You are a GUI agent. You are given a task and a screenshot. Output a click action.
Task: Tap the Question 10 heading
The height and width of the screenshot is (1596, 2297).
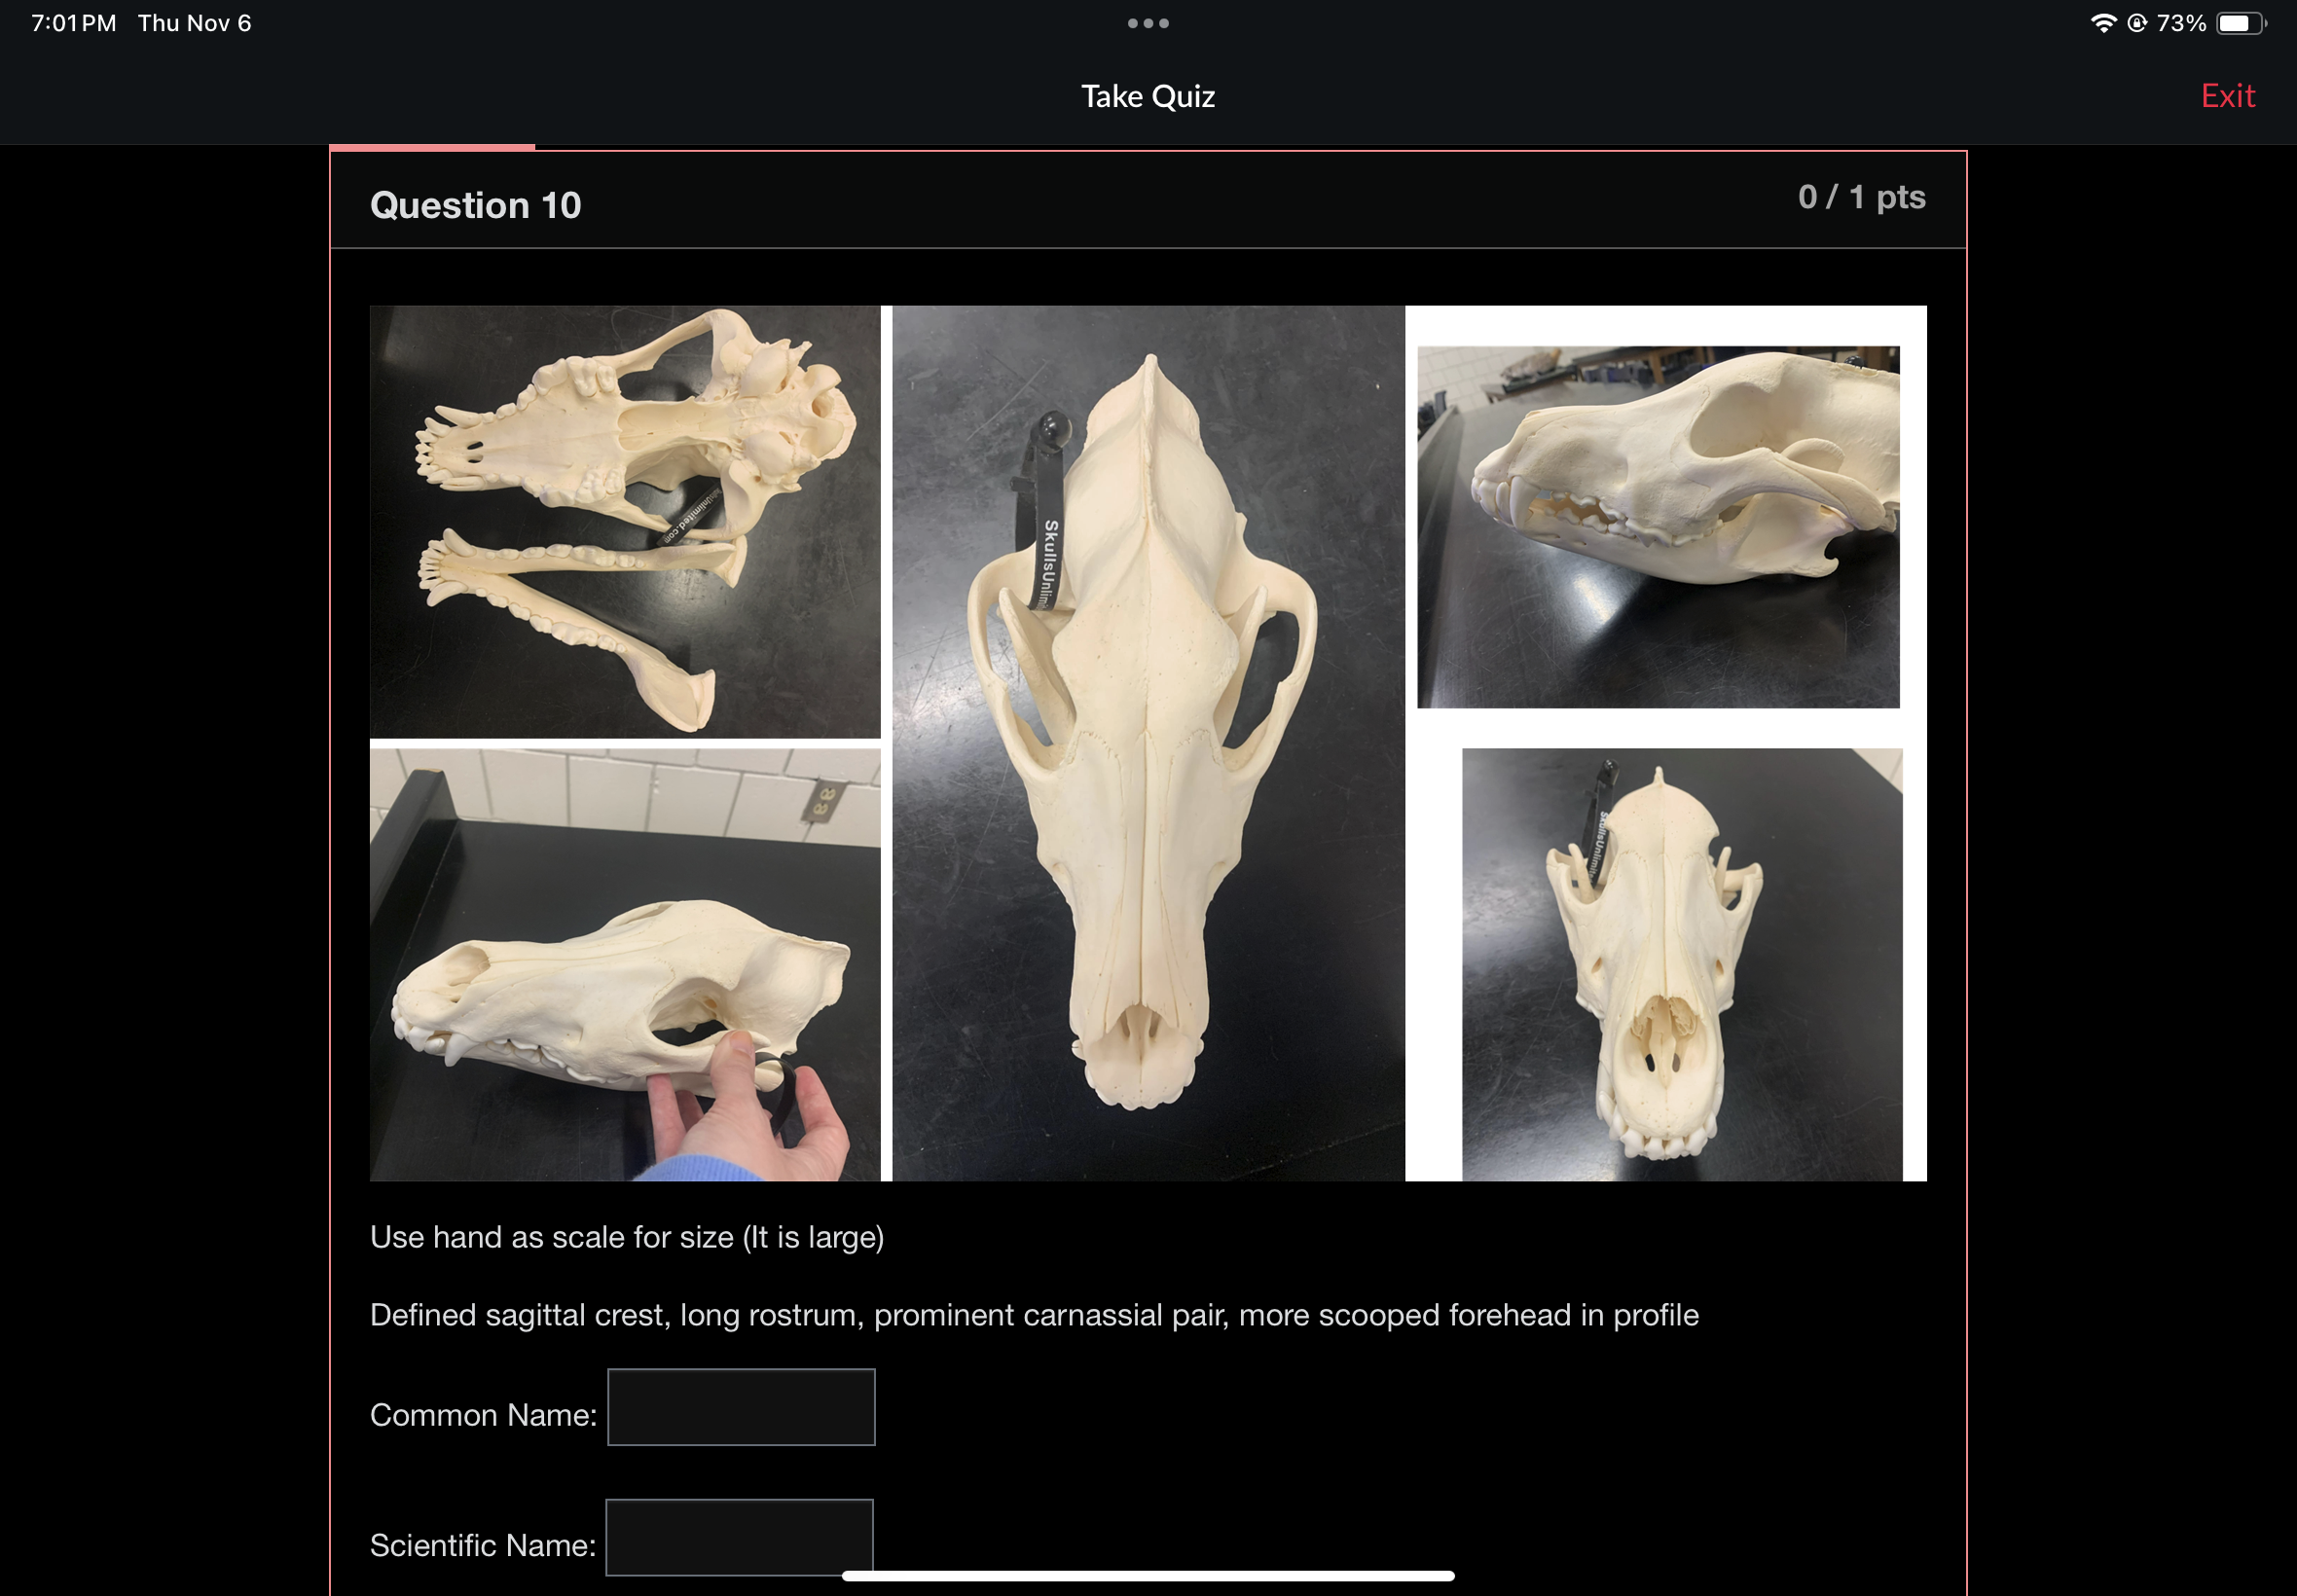point(475,205)
